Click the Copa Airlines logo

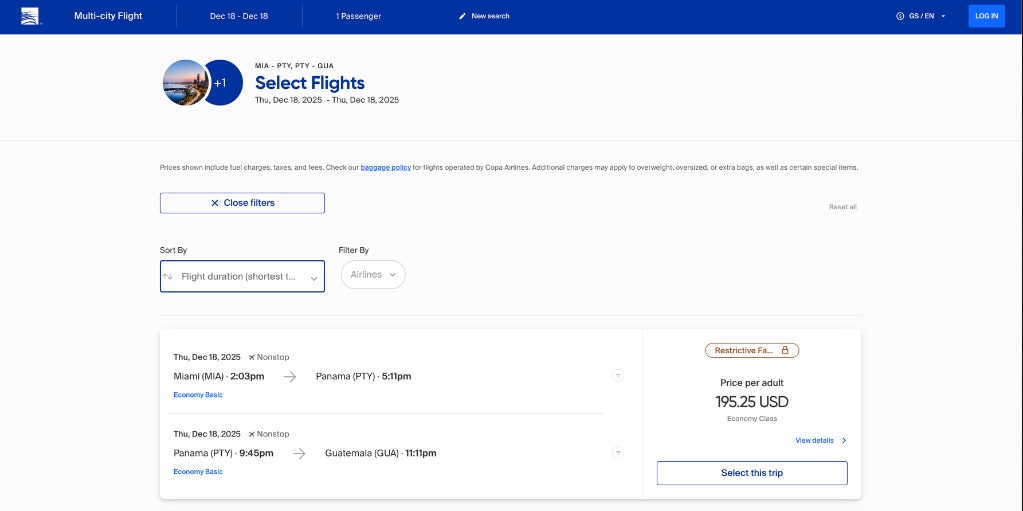pos(31,16)
